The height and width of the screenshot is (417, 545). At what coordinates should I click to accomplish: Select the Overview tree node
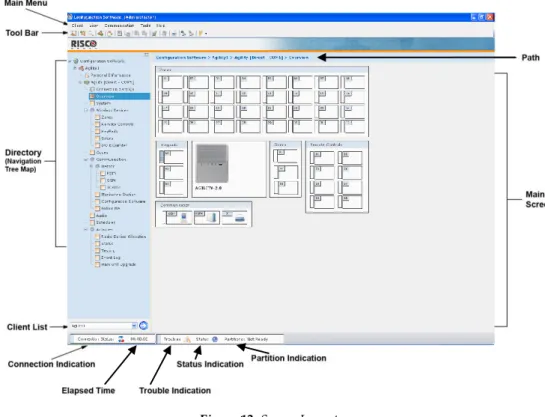(120, 96)
